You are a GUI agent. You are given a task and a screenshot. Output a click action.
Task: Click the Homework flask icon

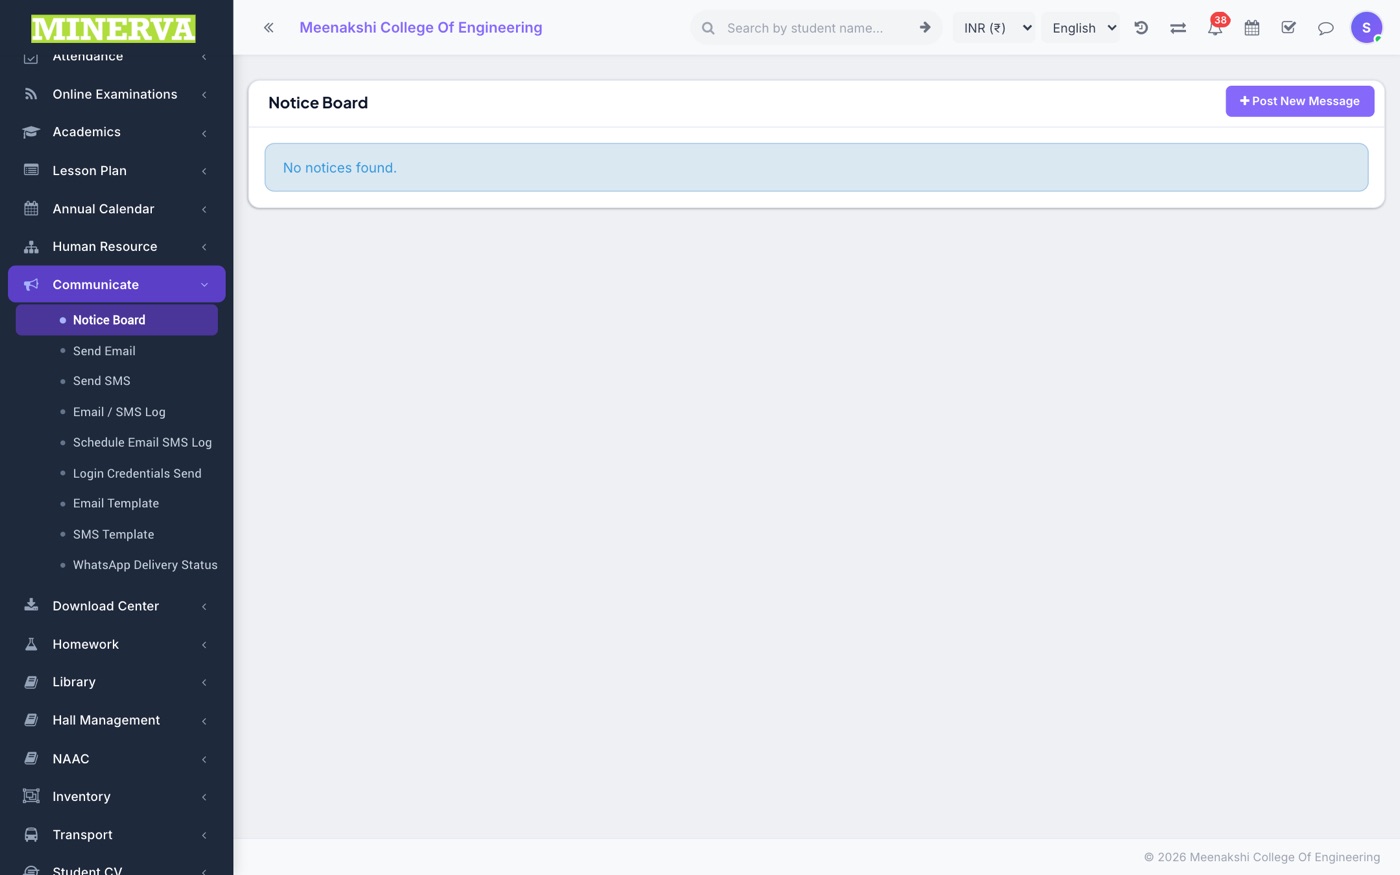coord(31,644)
